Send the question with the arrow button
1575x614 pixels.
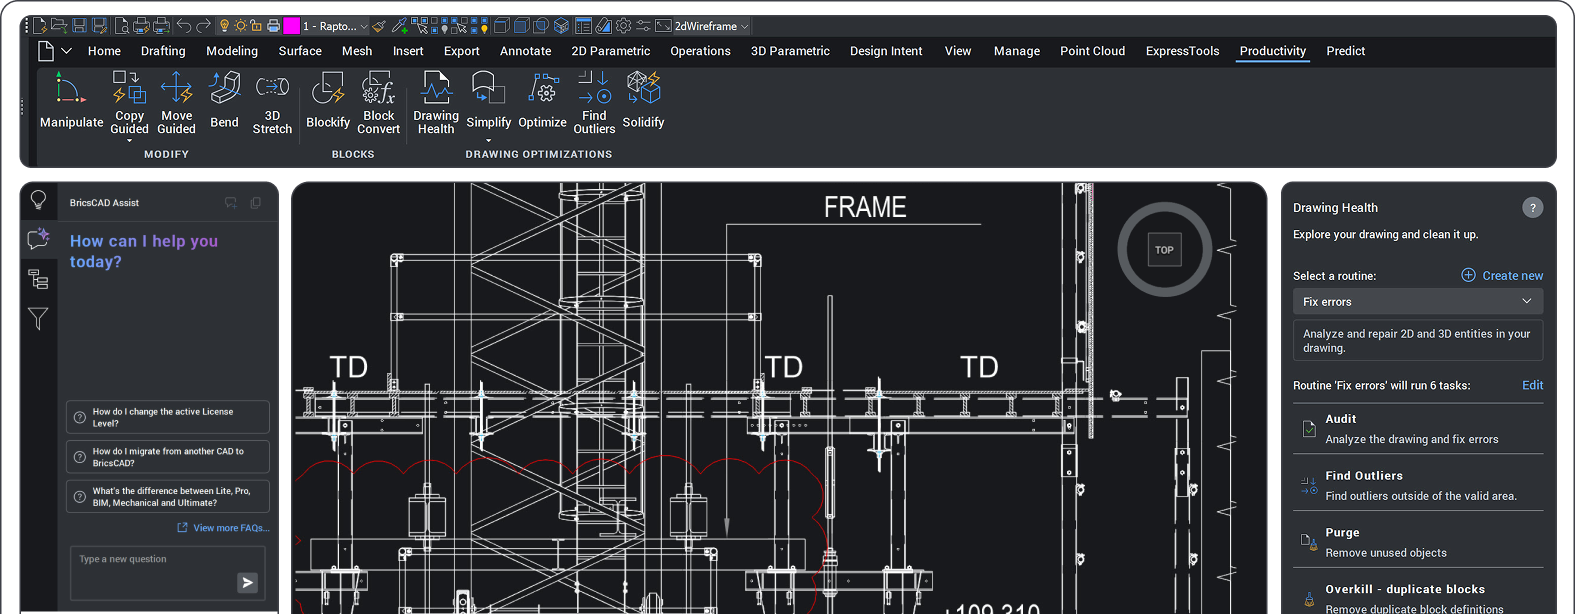coord(247,582)
